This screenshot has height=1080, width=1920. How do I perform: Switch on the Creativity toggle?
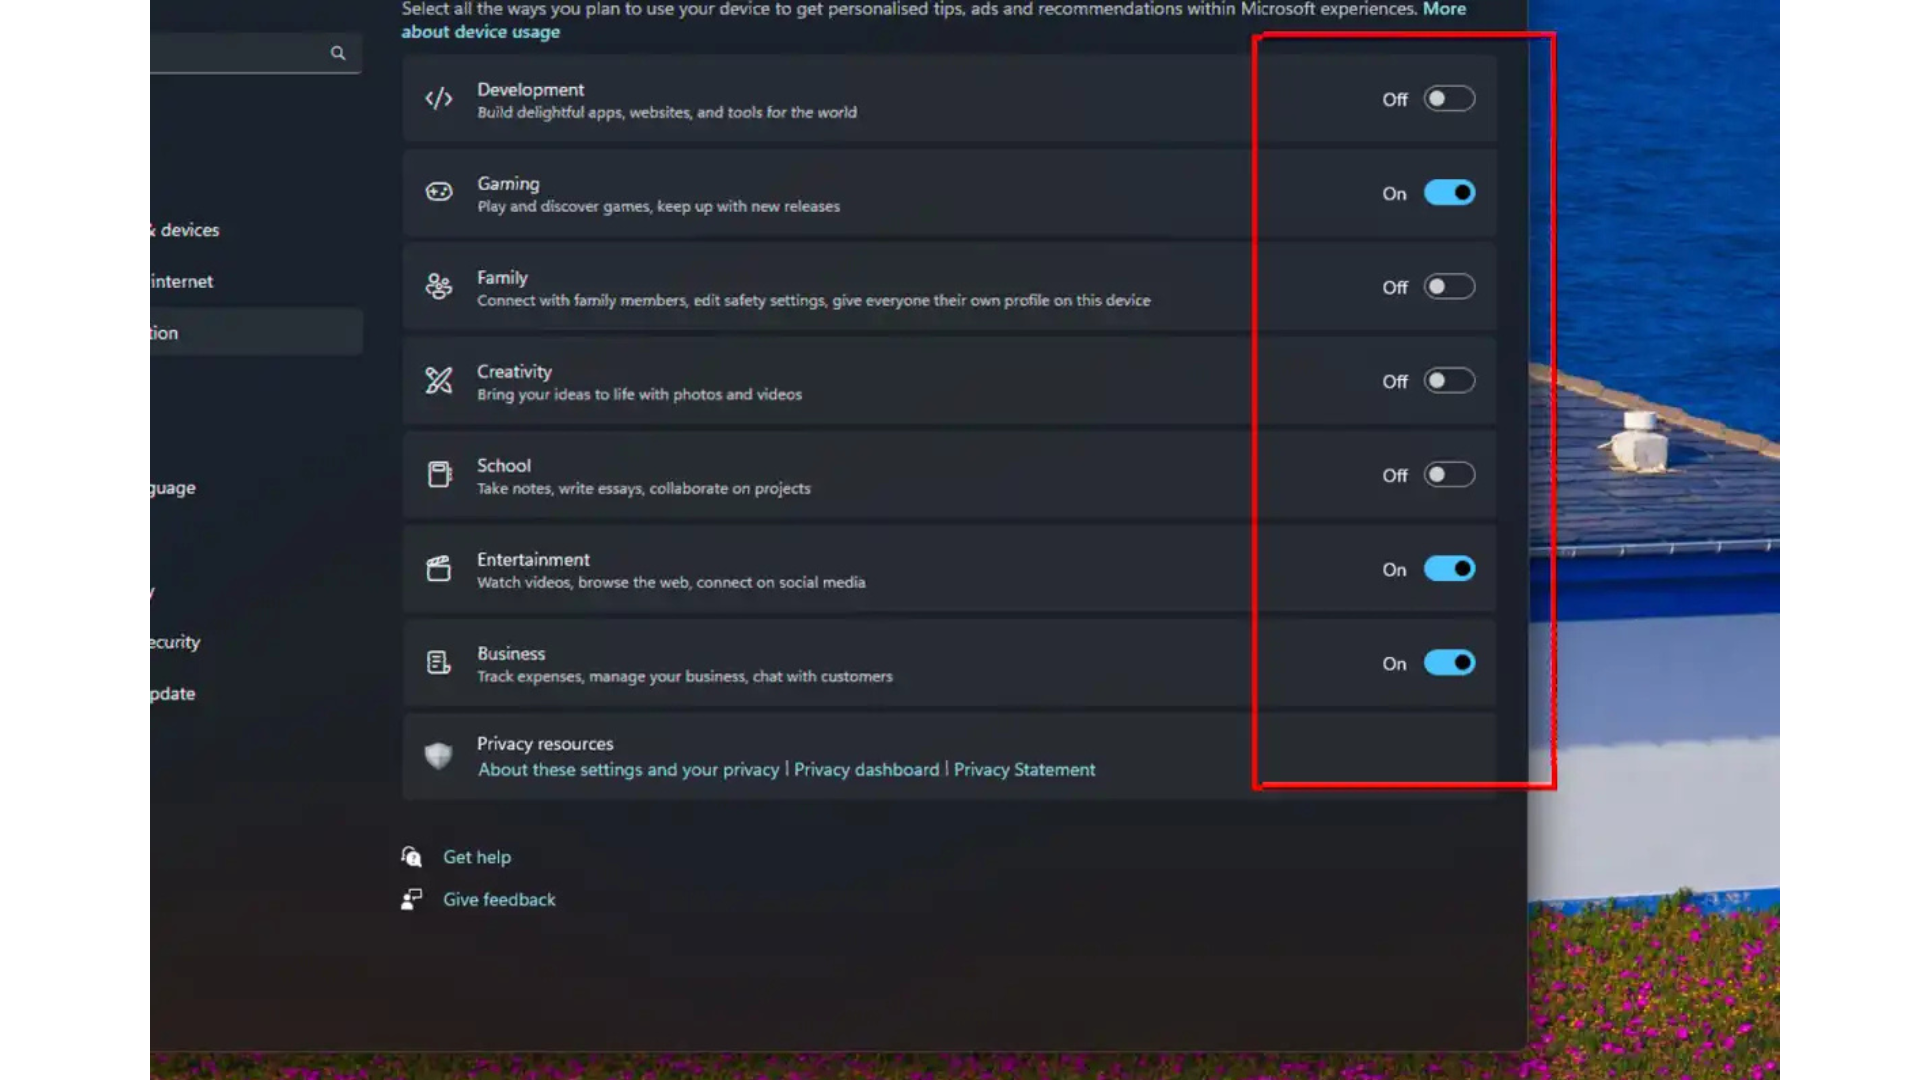click(1449, 381)
